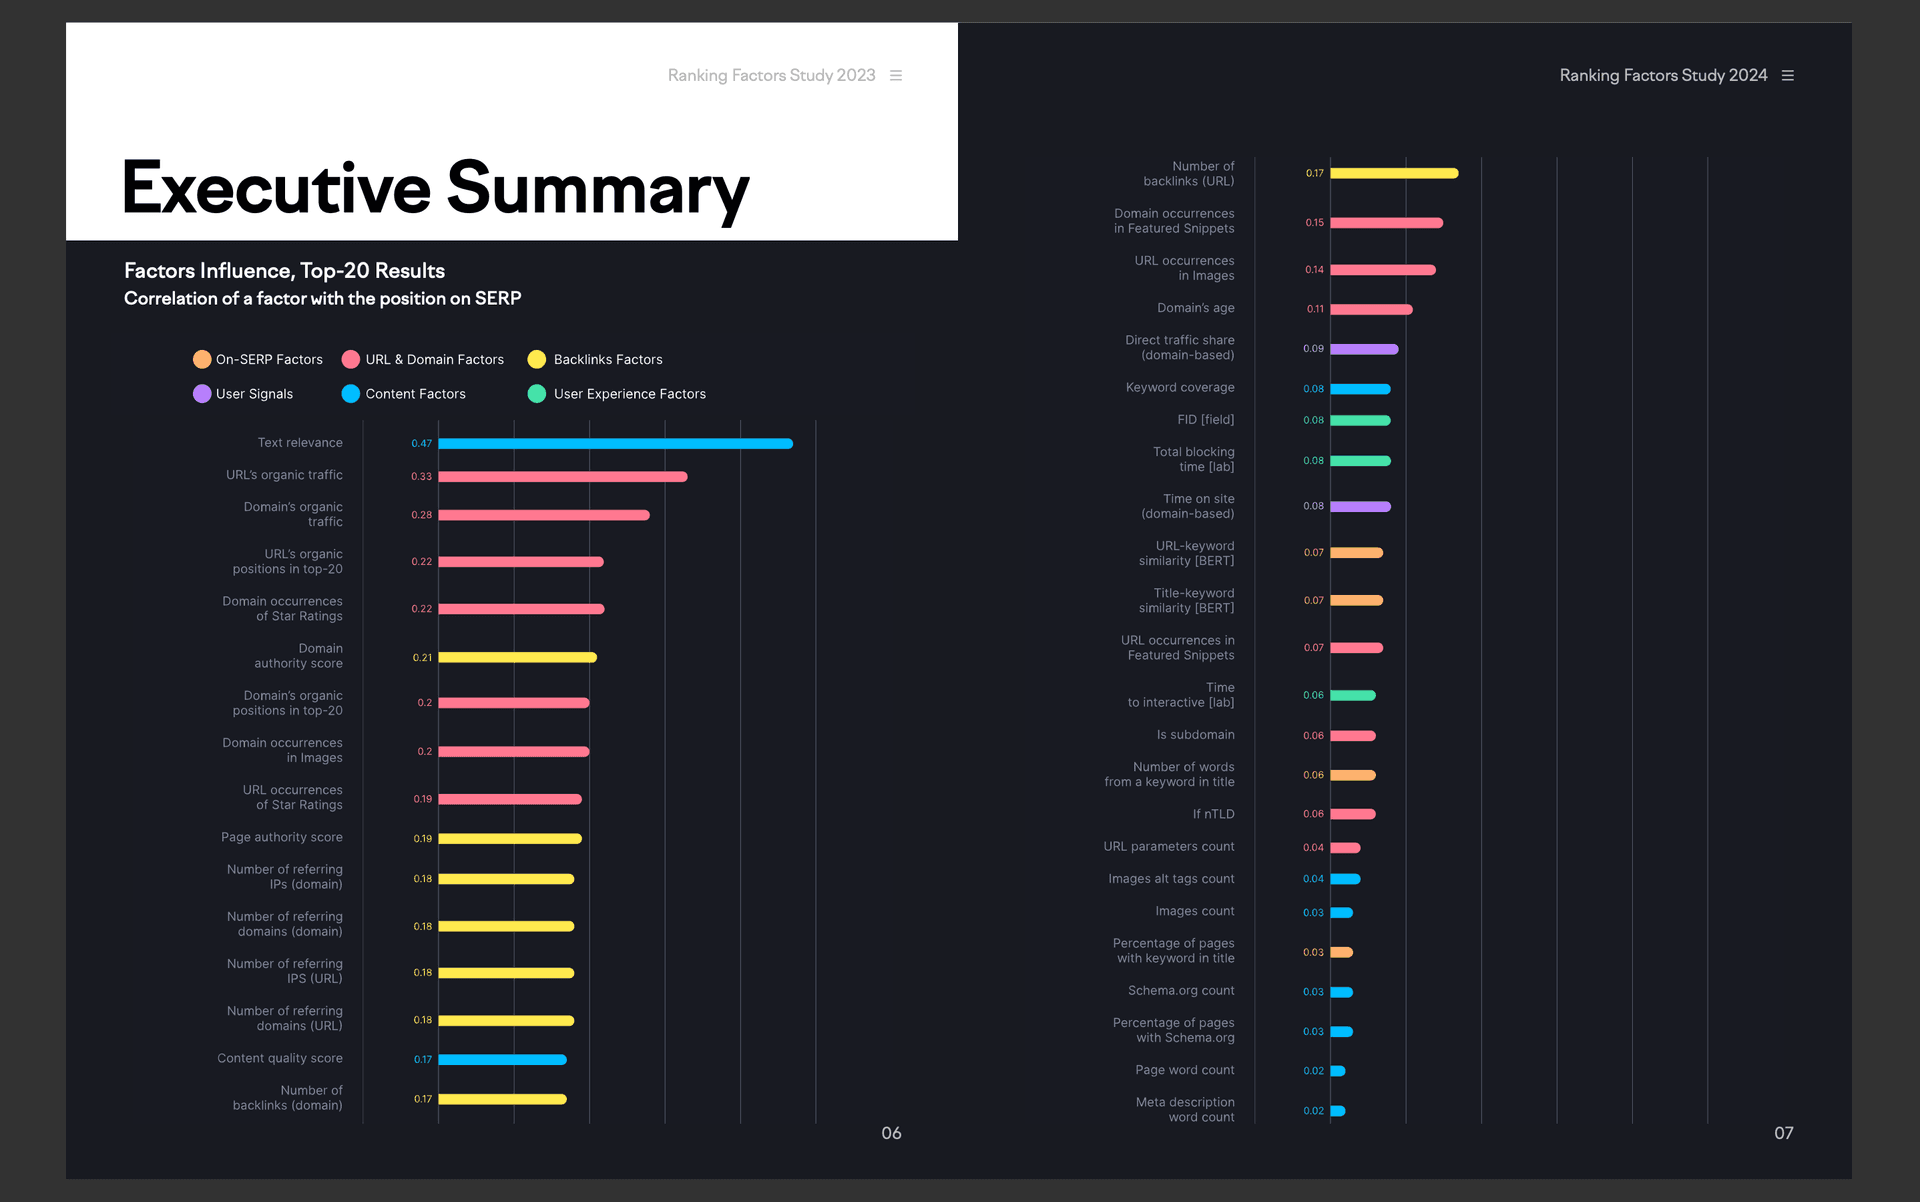Click the 'If nTLD' label
The width and height of the screenshot is (1920, 1202).
pyautogui.click(x=1214, y=814)
